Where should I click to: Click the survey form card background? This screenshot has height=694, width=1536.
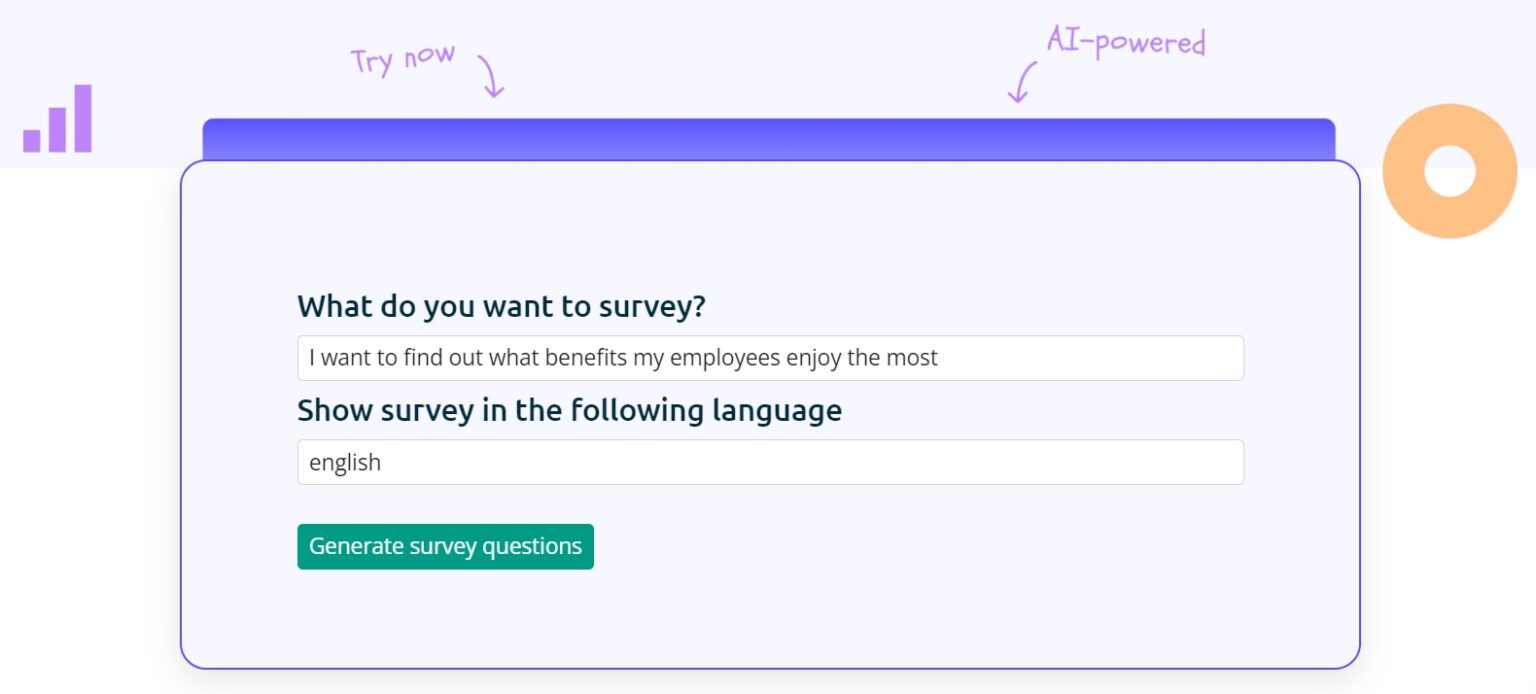(770, 620)
